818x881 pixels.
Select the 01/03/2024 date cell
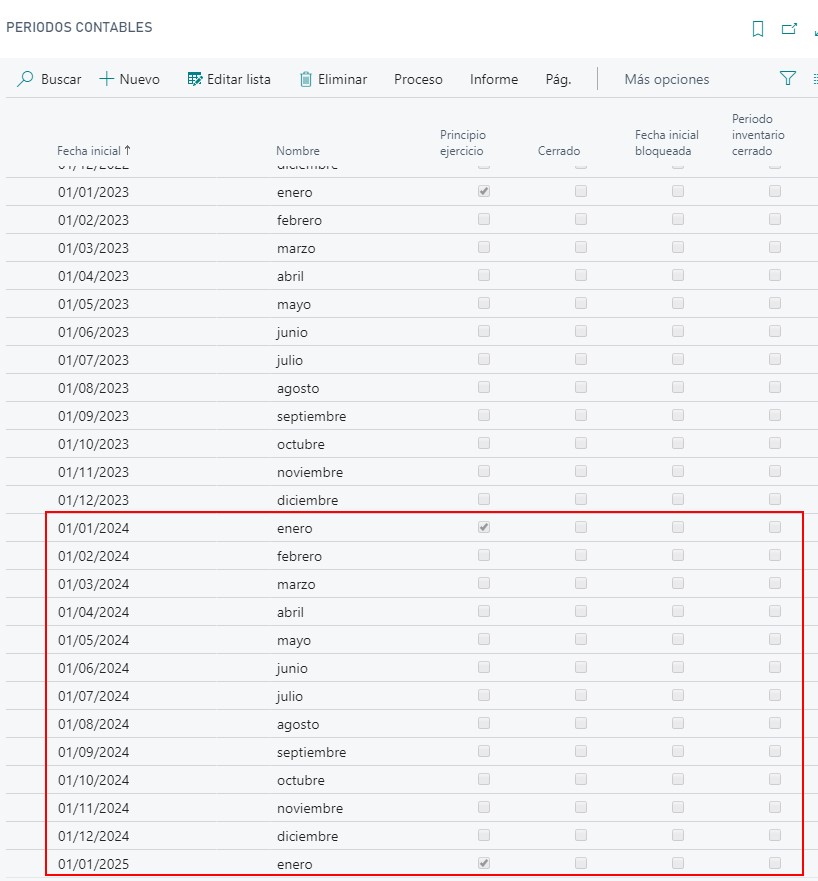pyautogui.click(x=94, y=584)
